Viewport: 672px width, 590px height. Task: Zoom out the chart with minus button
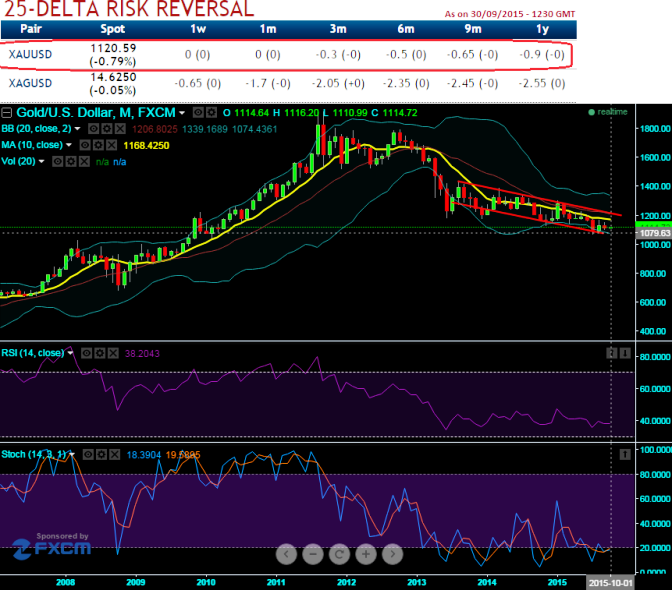click(313, 554)
